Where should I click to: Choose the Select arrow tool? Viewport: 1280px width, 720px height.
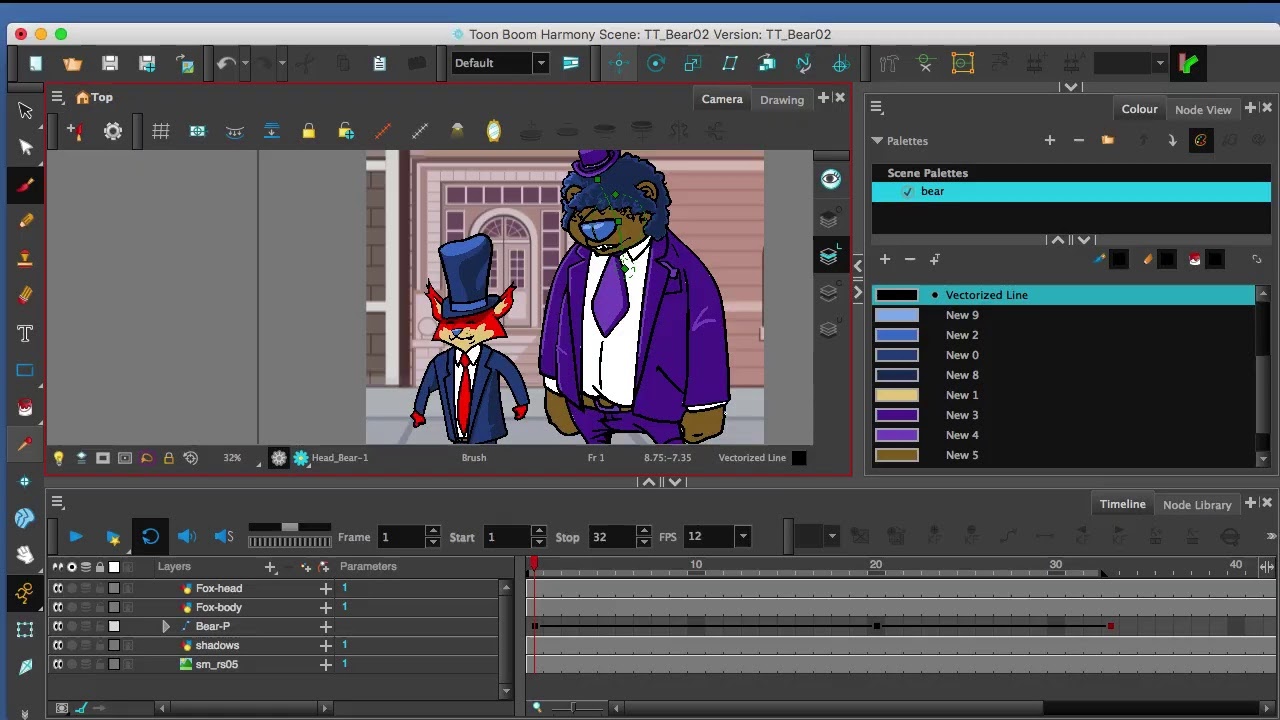(25, 110)
